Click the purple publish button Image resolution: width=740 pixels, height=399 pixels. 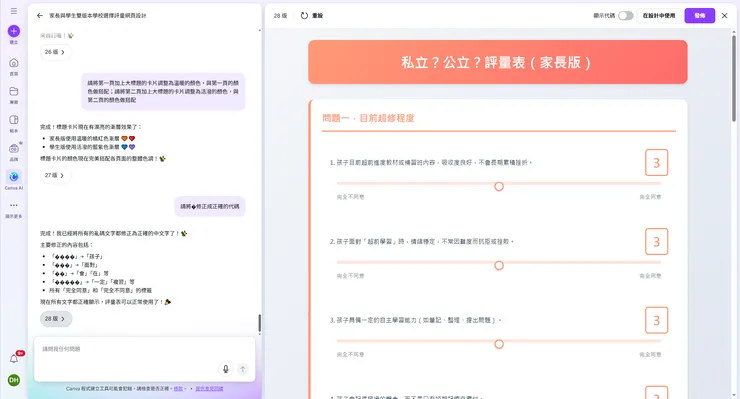click(x=699, y=16)
